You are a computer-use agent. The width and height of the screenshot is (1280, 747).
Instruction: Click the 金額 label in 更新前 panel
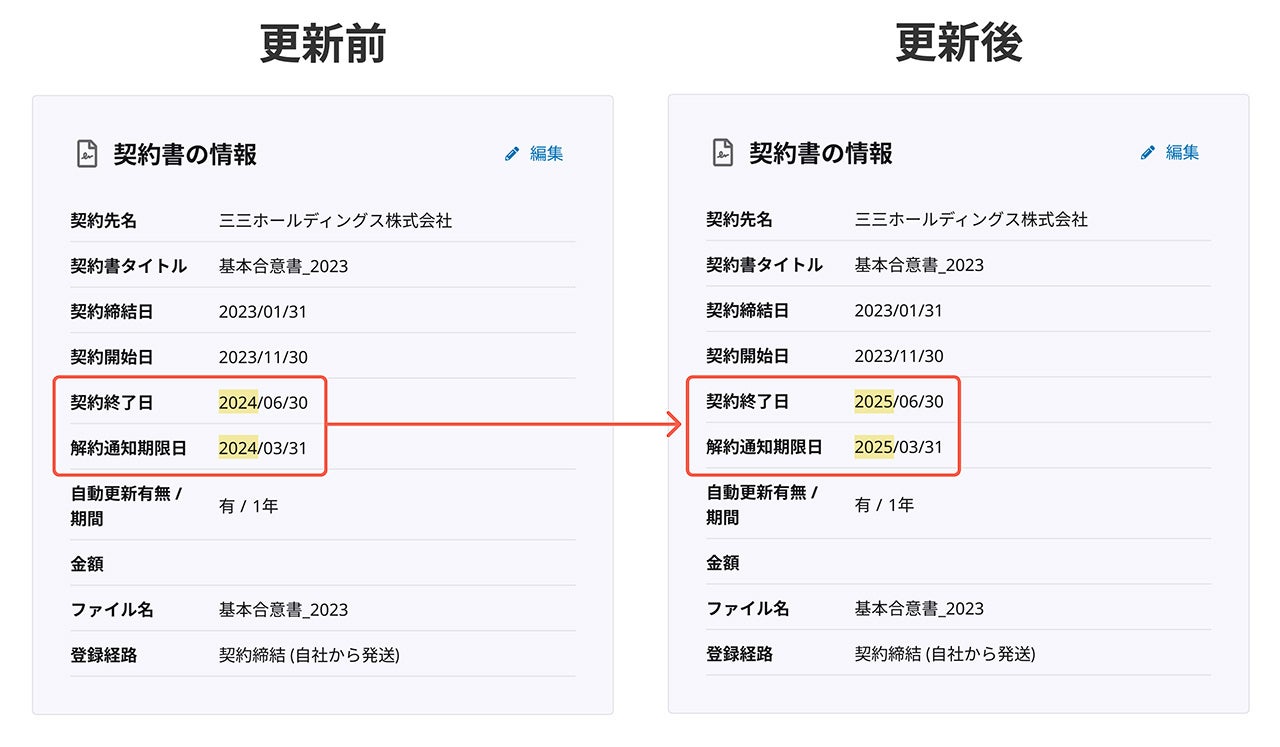(x=87, y=564)
